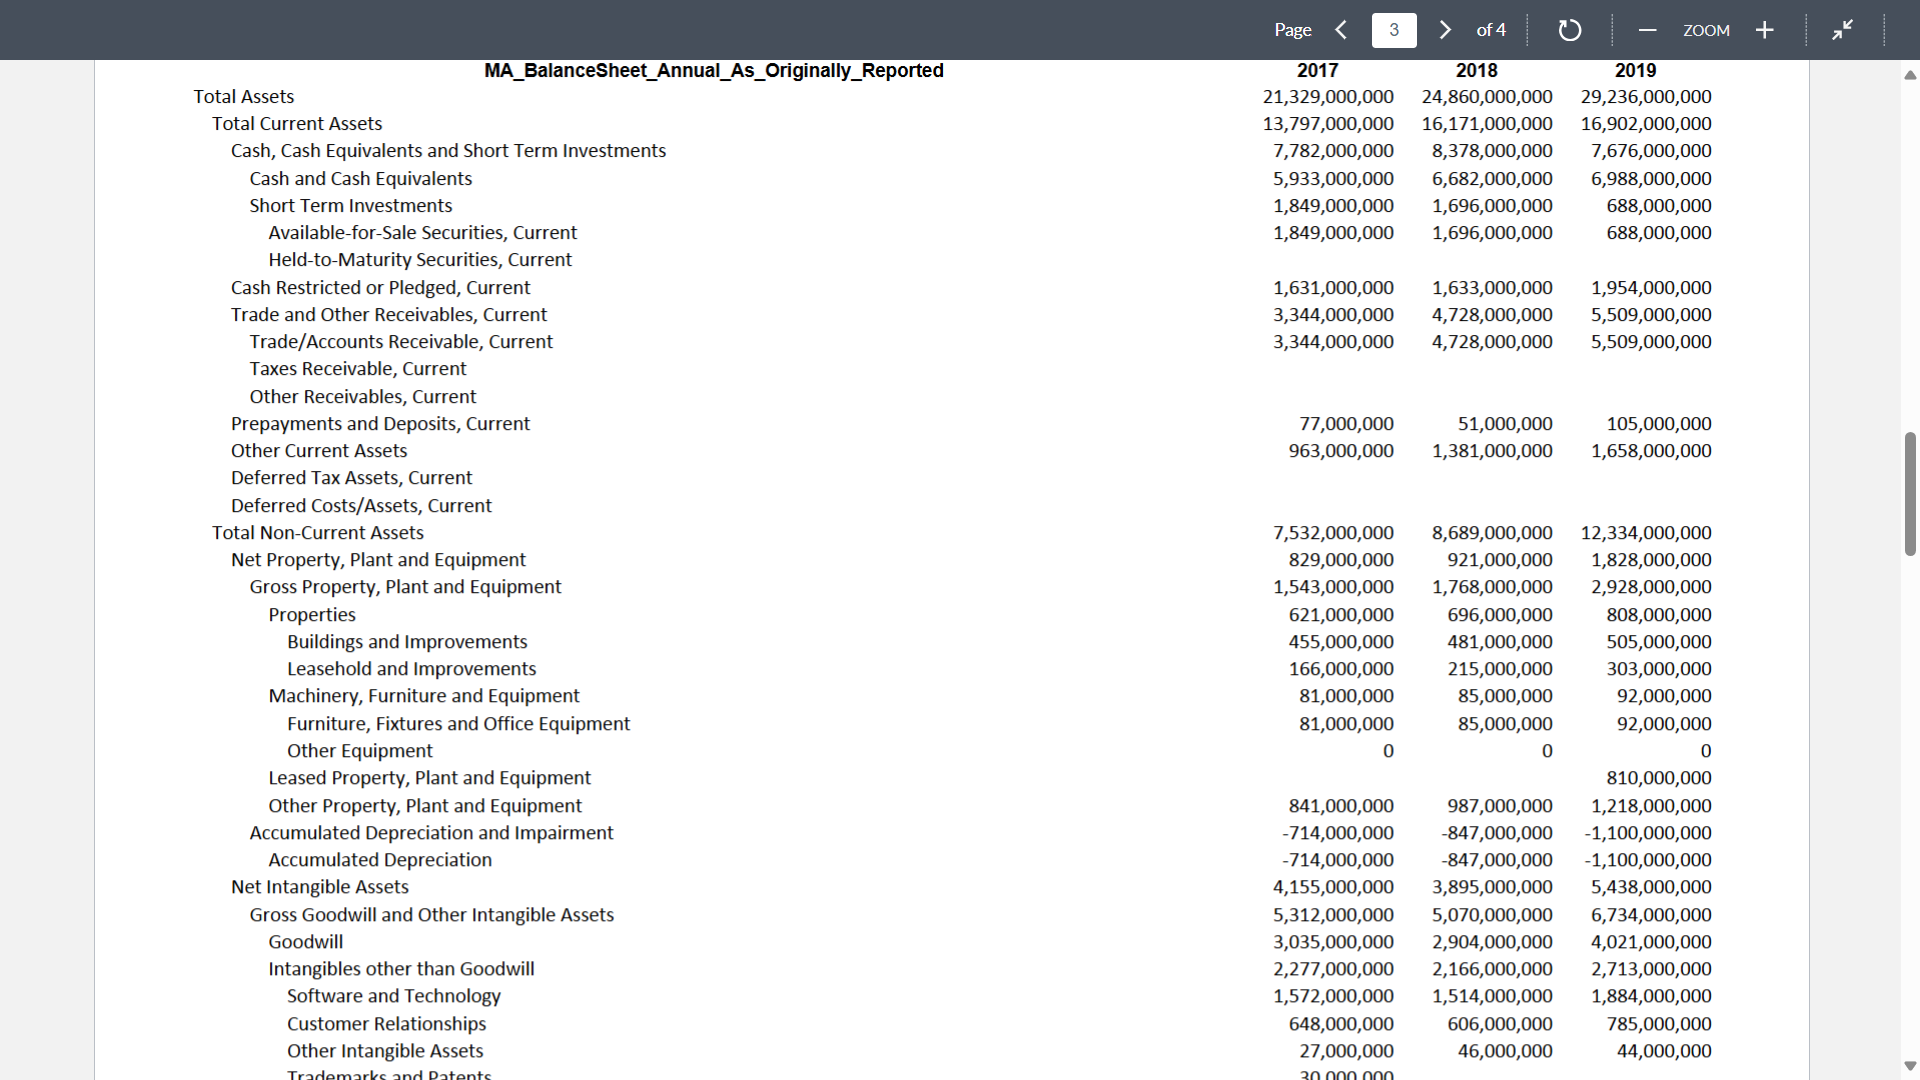The height and width of the screenshot is (1080, 1920).
Task: Zoom in with the plus icon
Action: click(1765, 30)
